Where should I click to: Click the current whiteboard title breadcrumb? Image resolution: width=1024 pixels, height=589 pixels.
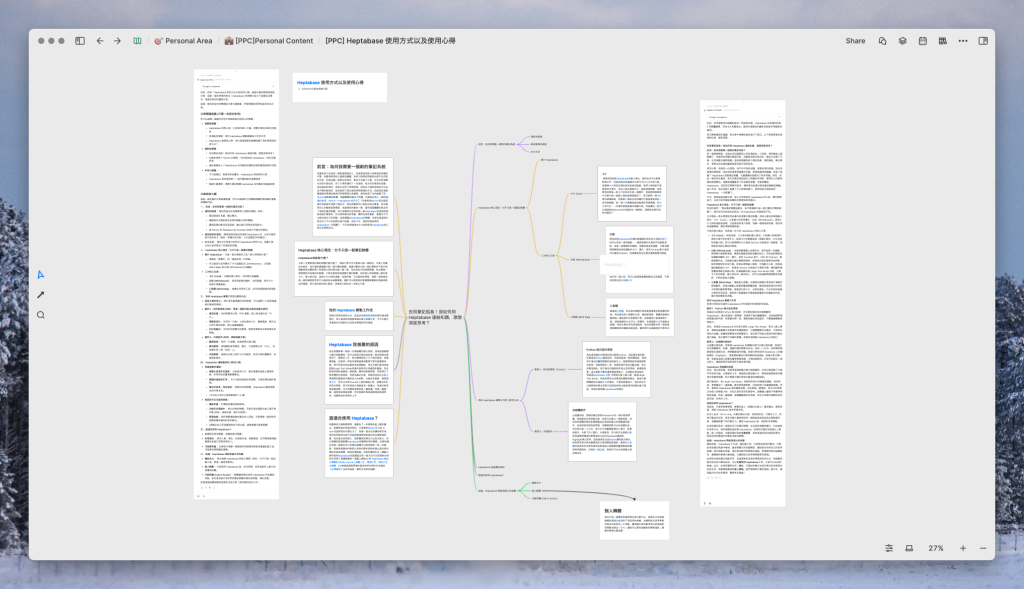(x=391, y=40)
